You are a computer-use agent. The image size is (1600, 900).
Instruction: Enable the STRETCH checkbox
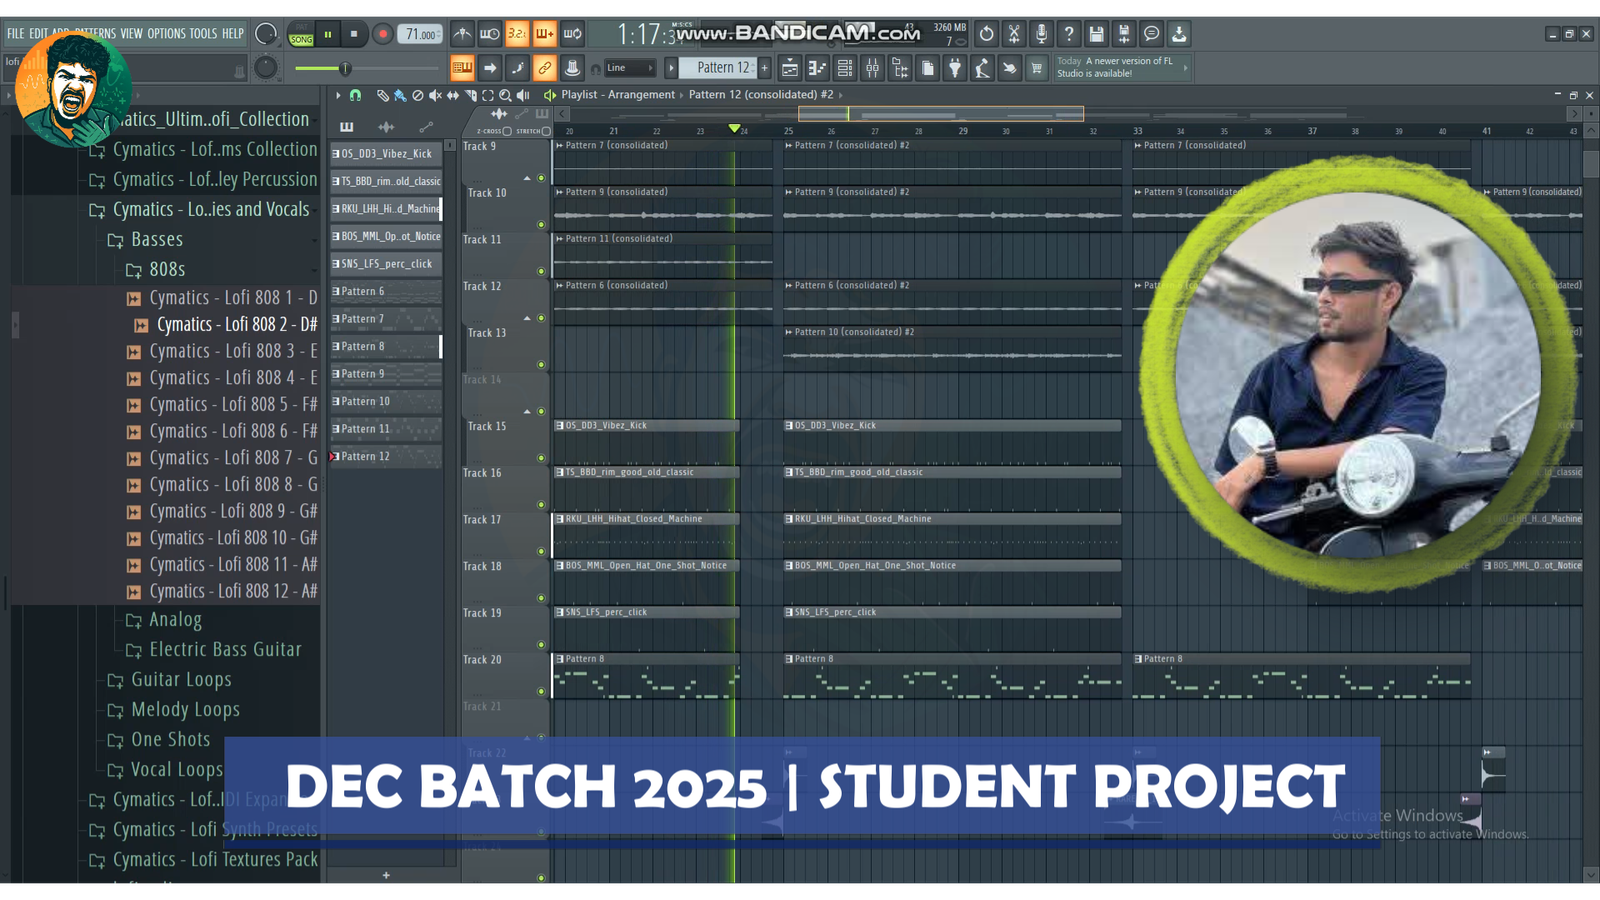546,131
